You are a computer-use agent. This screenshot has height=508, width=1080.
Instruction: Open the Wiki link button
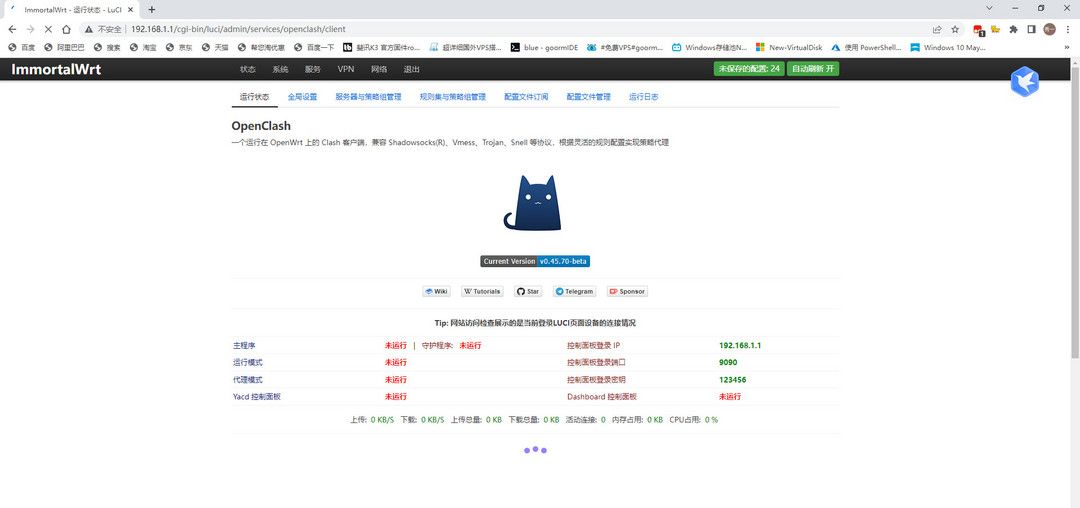[x=436, y=291]
